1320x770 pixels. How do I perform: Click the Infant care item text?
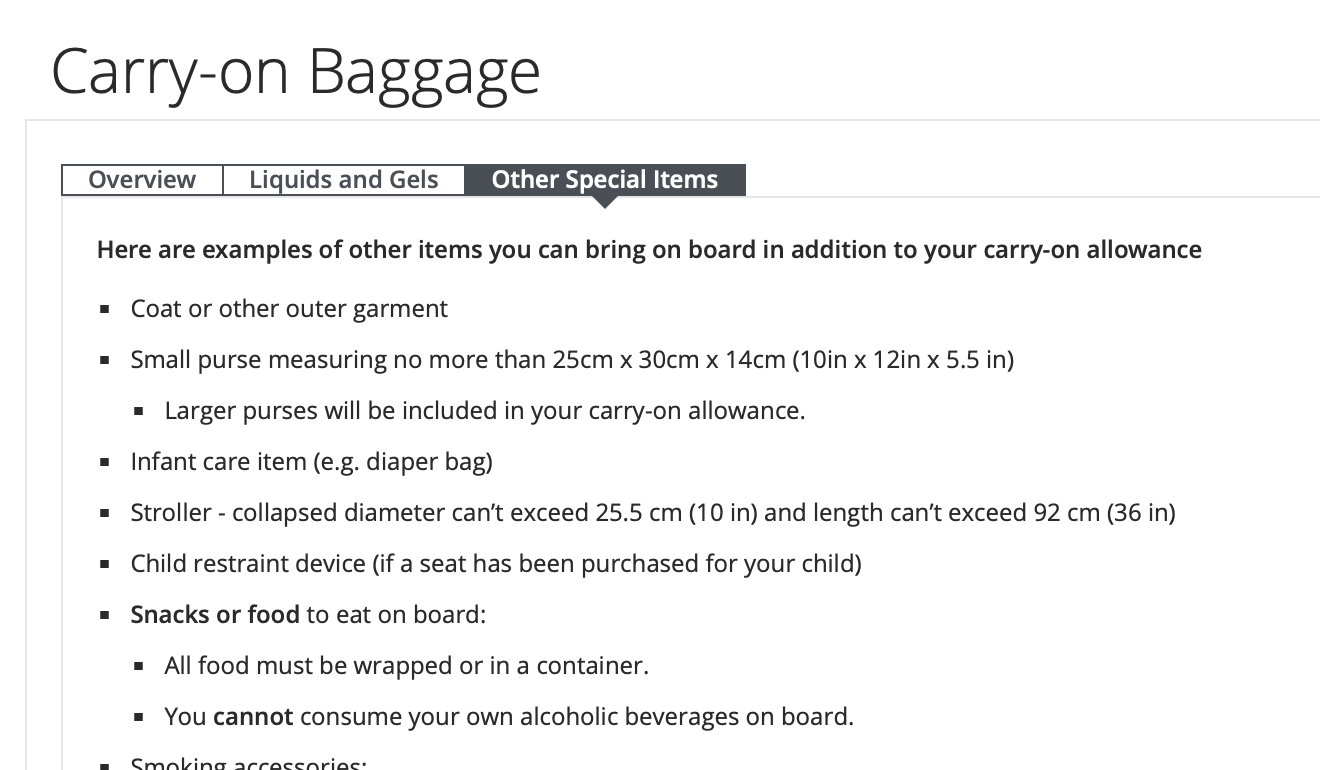point(311,461)
